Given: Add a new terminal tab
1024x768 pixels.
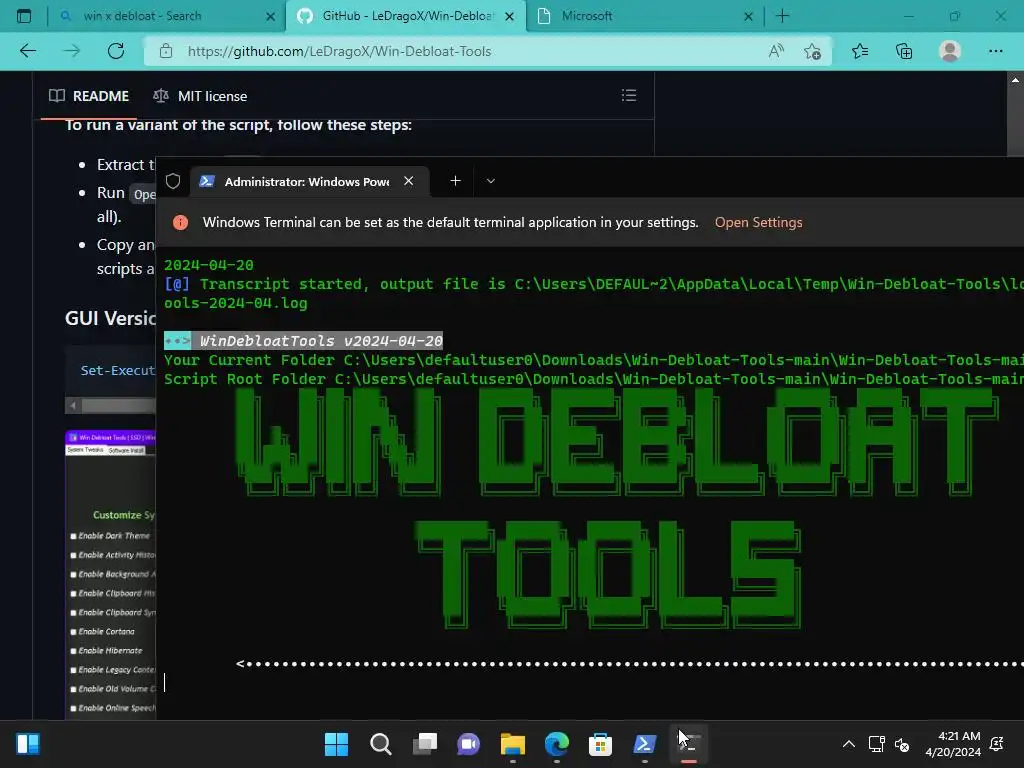Looking at the screenshot, I should point(455,181).
